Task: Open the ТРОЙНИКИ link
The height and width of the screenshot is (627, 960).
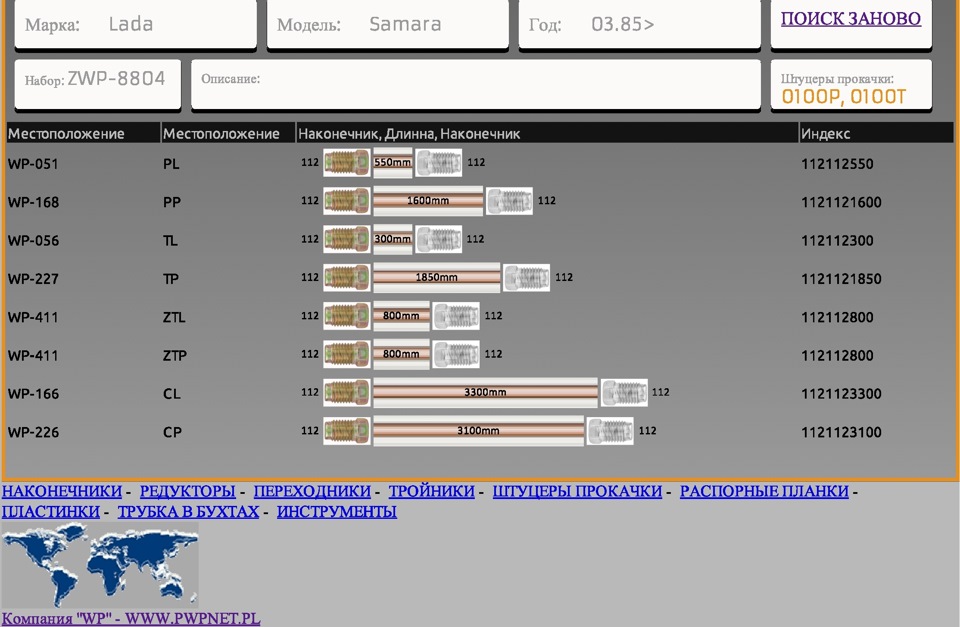Action: tap(432, 491)
